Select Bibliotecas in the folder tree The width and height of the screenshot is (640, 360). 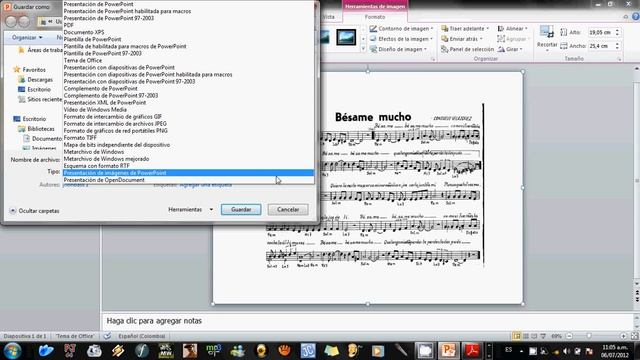(36, 129)
